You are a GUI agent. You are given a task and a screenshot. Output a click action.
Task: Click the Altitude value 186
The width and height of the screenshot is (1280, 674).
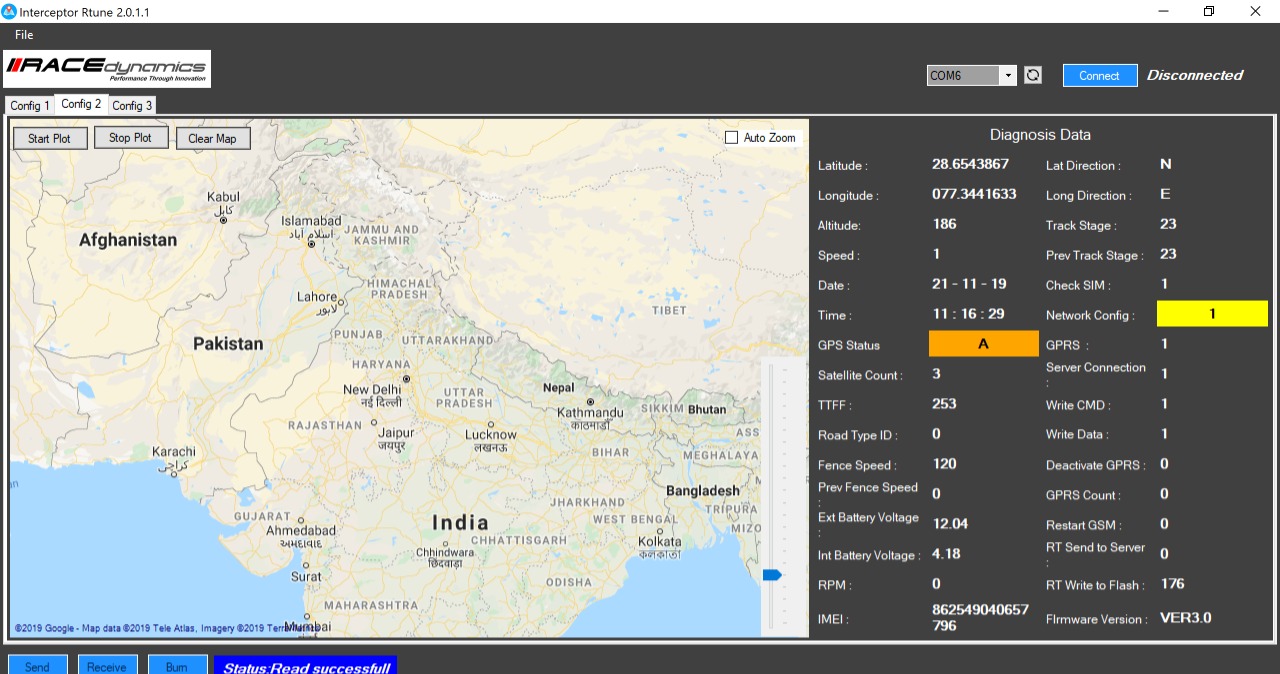[x=944, y=224]
